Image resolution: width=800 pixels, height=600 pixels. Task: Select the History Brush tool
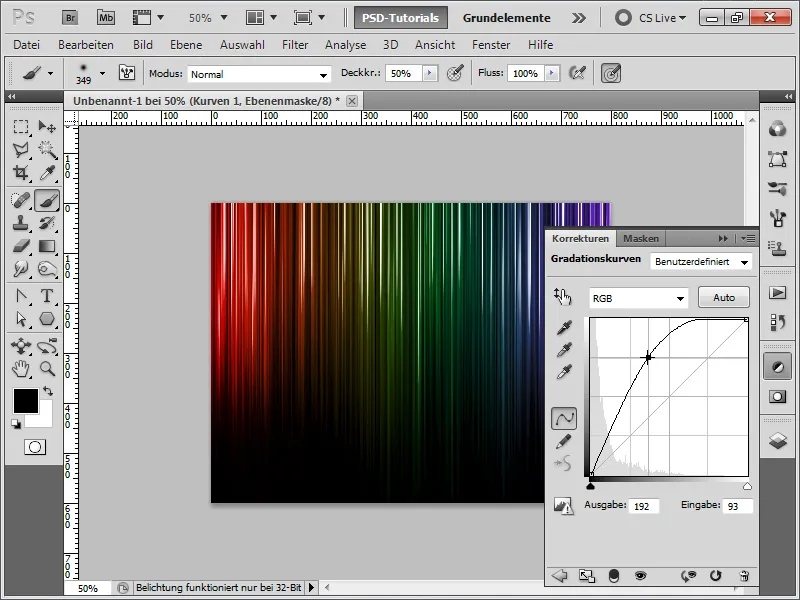(x=47, y=223)
